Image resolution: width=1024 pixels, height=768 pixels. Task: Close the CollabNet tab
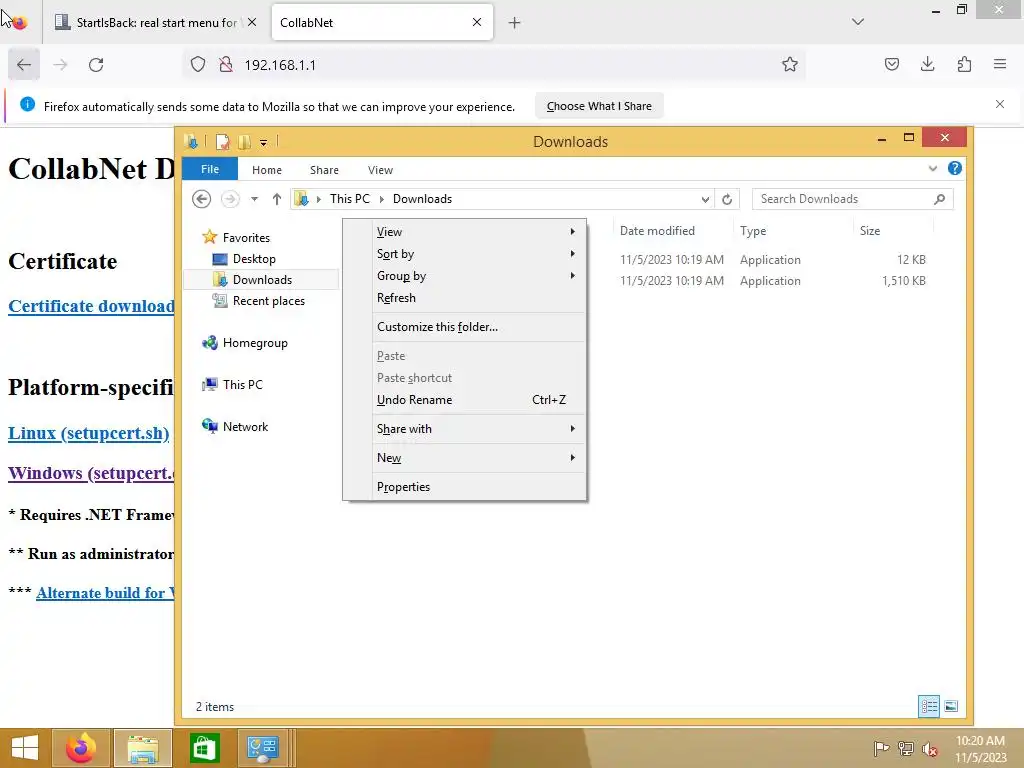click(x=477, y=22)
